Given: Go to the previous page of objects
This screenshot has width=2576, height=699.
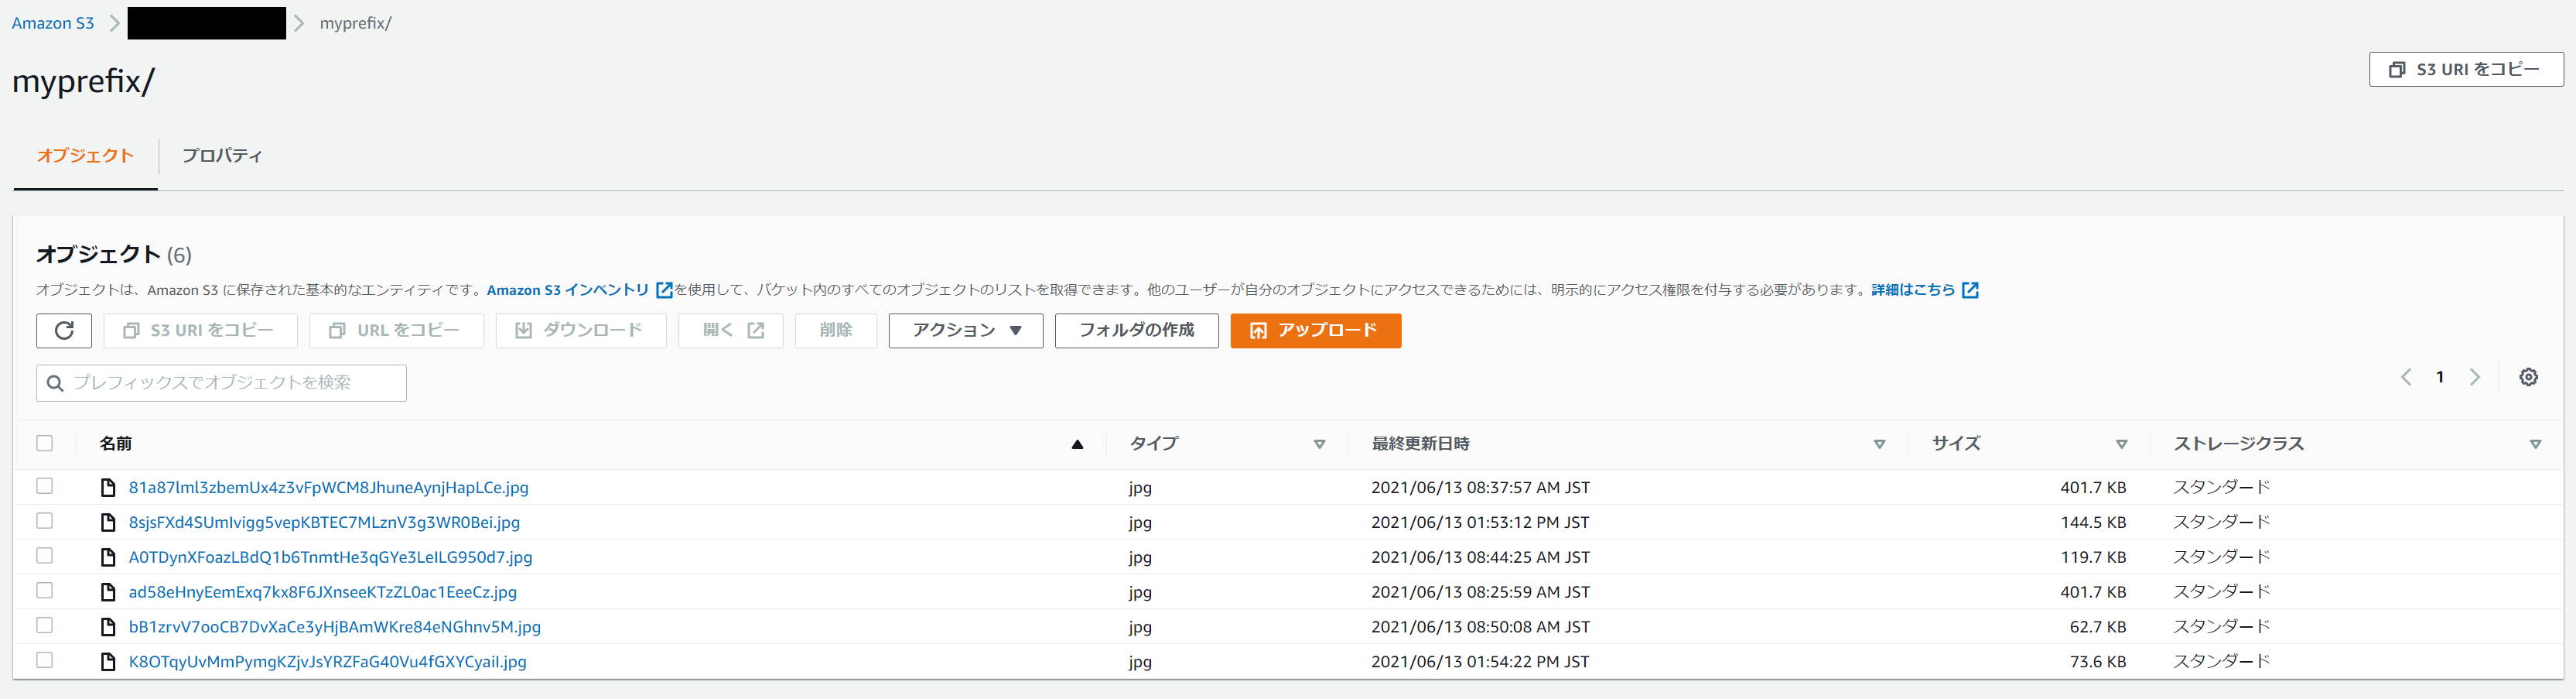Looking at the screenshot, I should click(2406, 377).
